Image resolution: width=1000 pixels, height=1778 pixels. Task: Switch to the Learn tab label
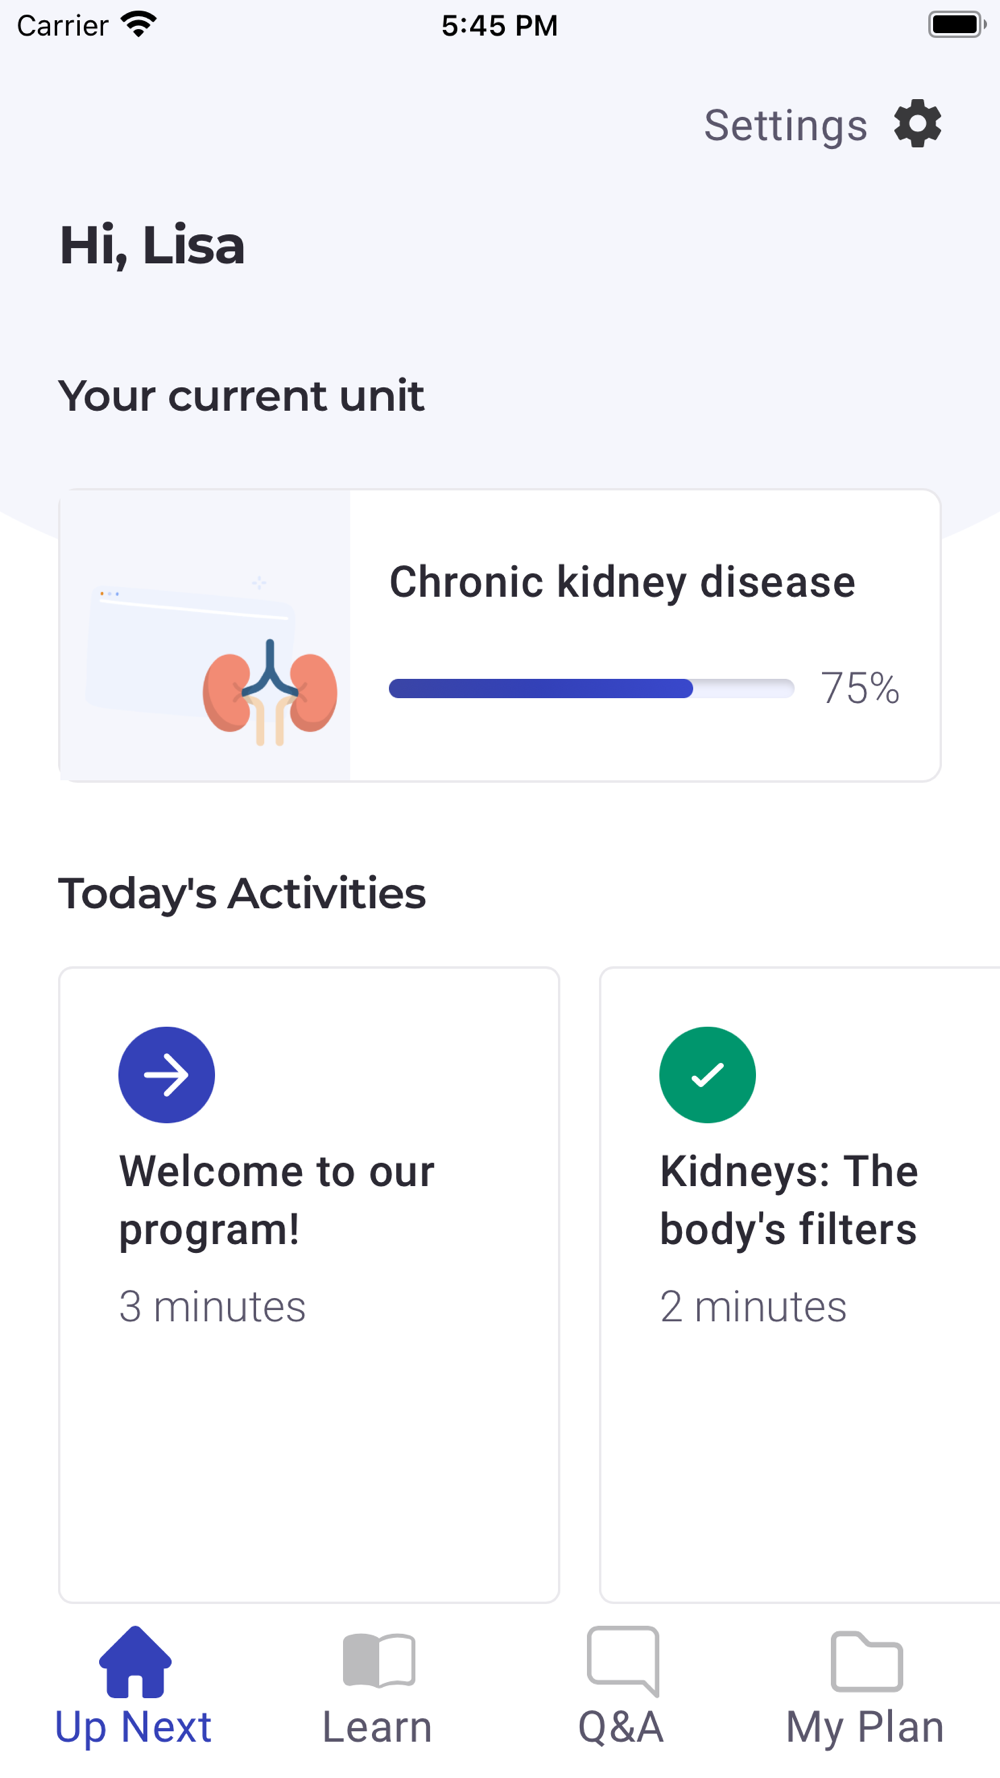click(377, 1727)
